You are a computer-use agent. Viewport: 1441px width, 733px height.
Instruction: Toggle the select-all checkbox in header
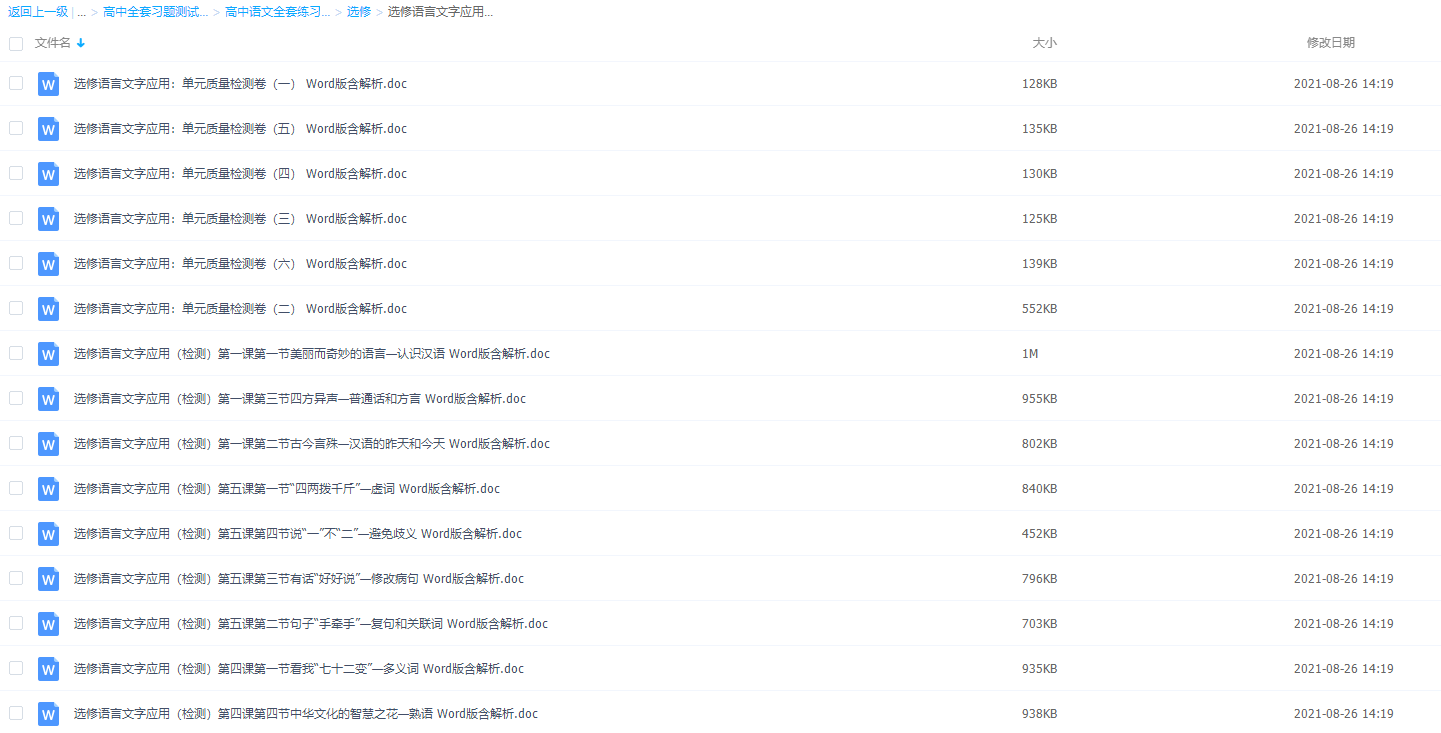click(x=16, y=43)
